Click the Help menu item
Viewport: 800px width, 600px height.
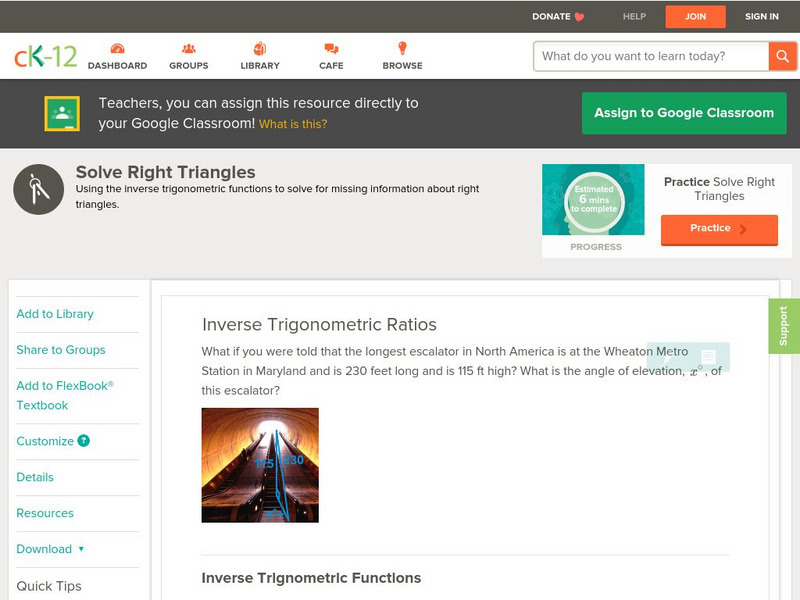[x=634, y=17]
